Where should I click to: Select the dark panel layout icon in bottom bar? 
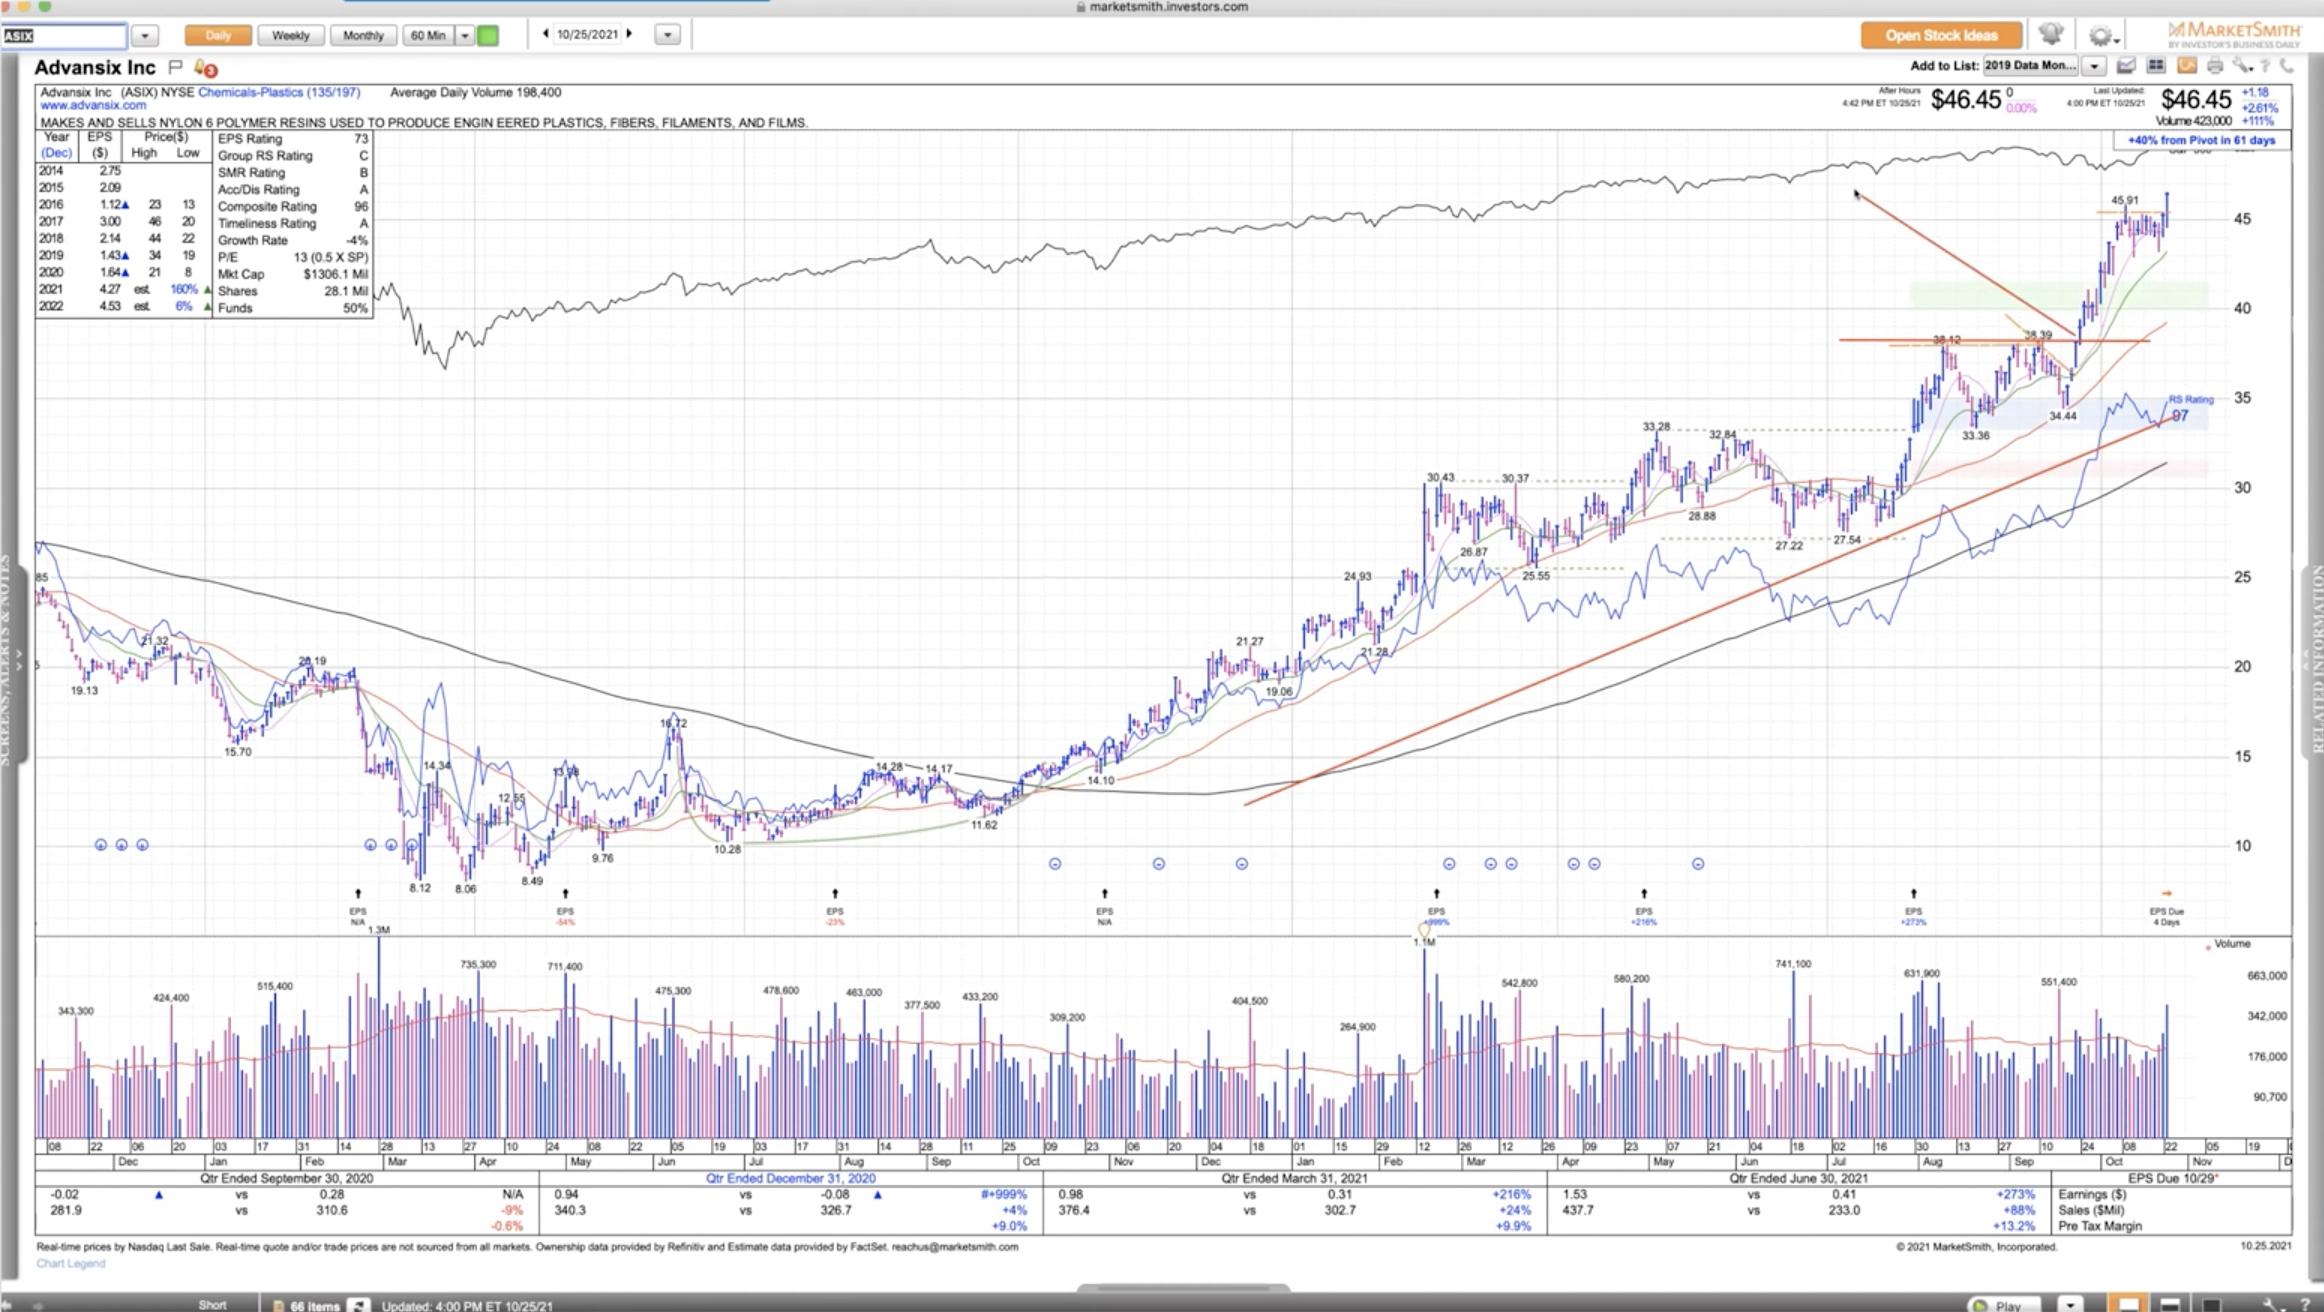click(2210, 1305)
